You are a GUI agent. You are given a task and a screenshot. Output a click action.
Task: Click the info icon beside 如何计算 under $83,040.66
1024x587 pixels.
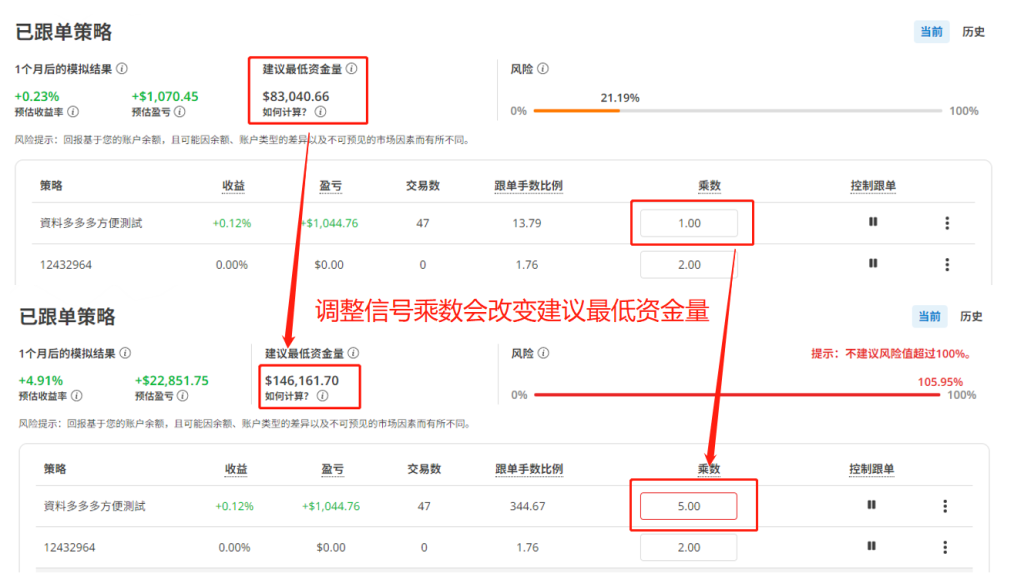320,113
